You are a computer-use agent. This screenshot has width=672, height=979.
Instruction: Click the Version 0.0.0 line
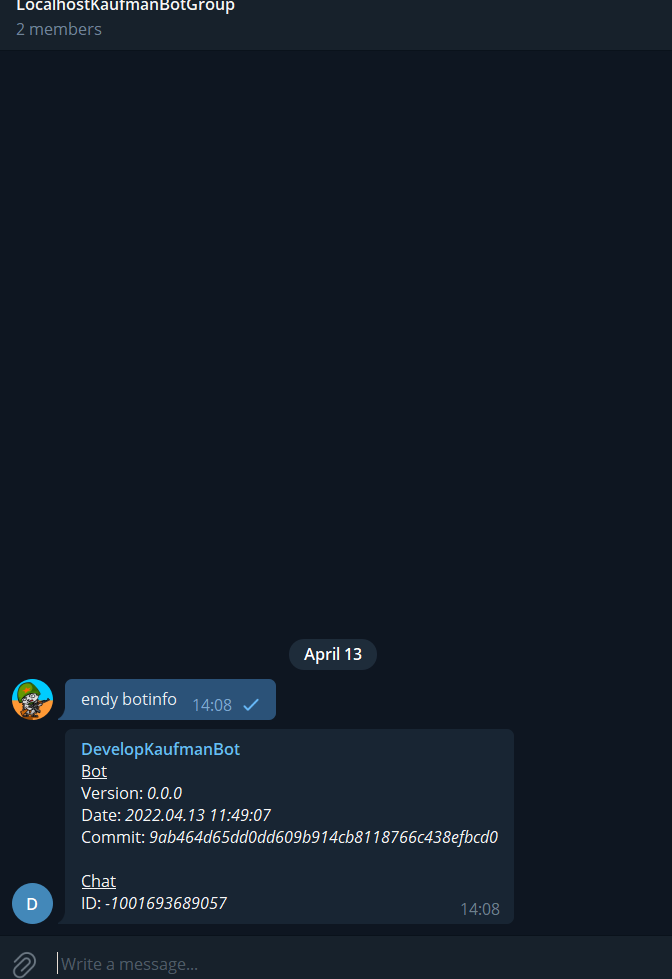[132, 794]
